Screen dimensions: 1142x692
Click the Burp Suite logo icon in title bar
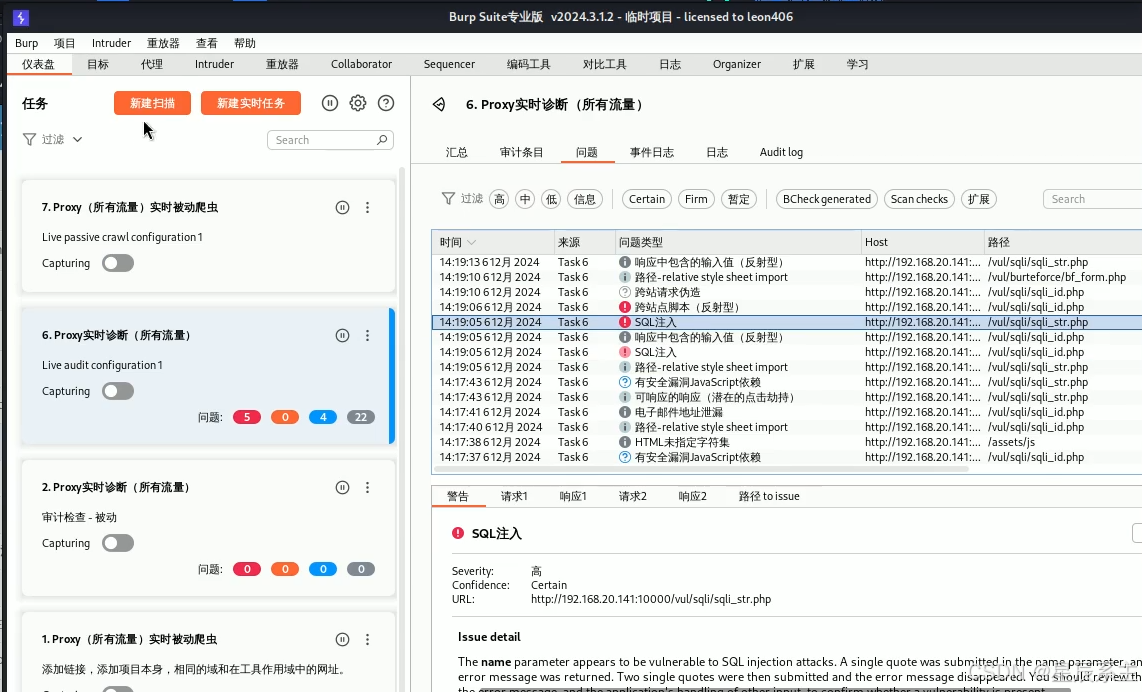point(20,17)
